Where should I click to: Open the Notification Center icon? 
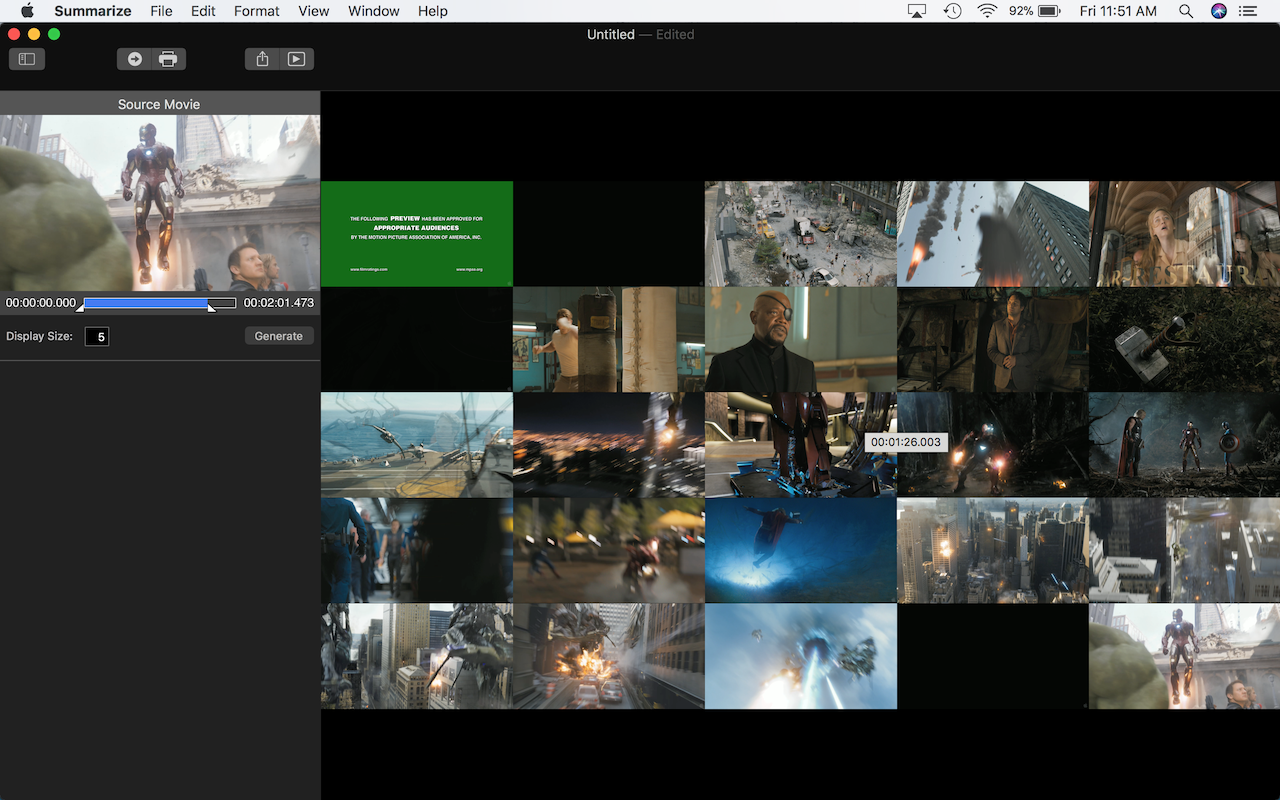point(1248,11)
